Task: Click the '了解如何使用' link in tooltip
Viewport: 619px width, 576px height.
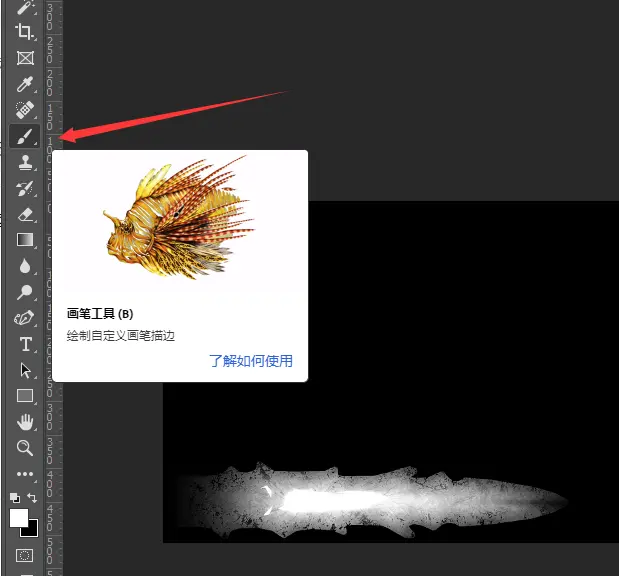Action: point(251,361)
